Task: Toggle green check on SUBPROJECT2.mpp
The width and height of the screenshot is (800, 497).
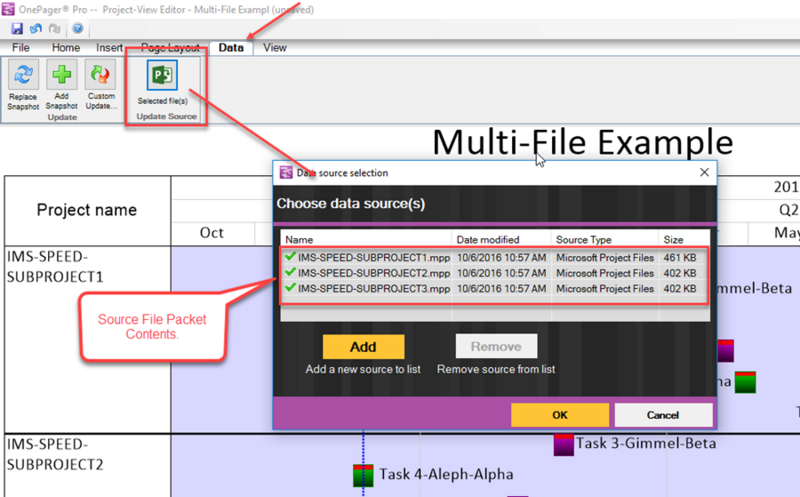Action: coord(290,272)
